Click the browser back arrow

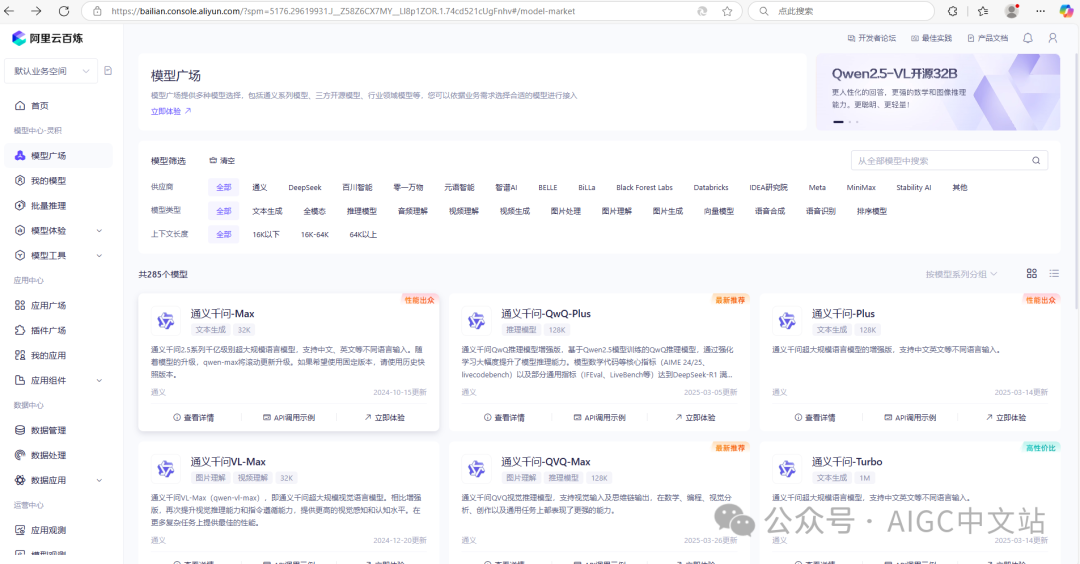[x=10, y=11]
